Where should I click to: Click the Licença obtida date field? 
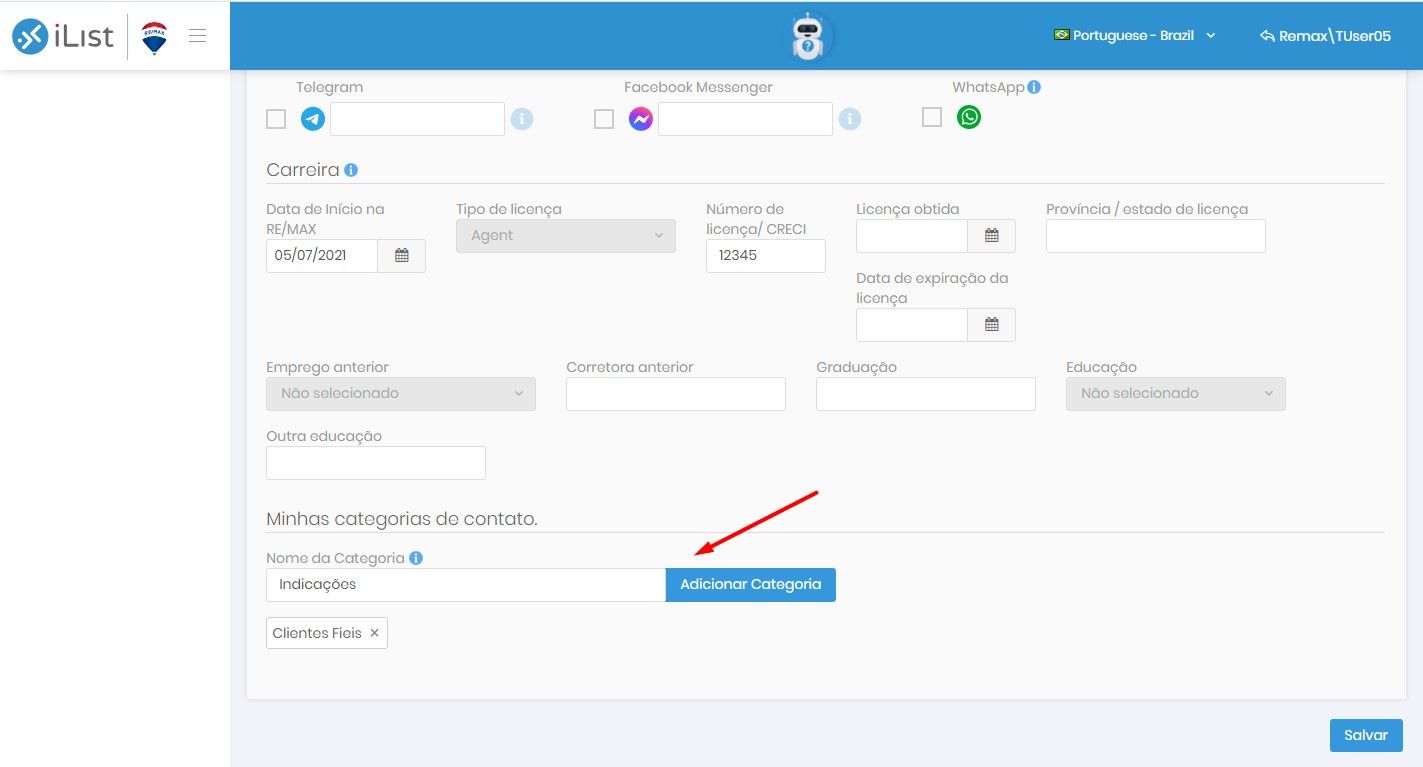click(912, 236)
